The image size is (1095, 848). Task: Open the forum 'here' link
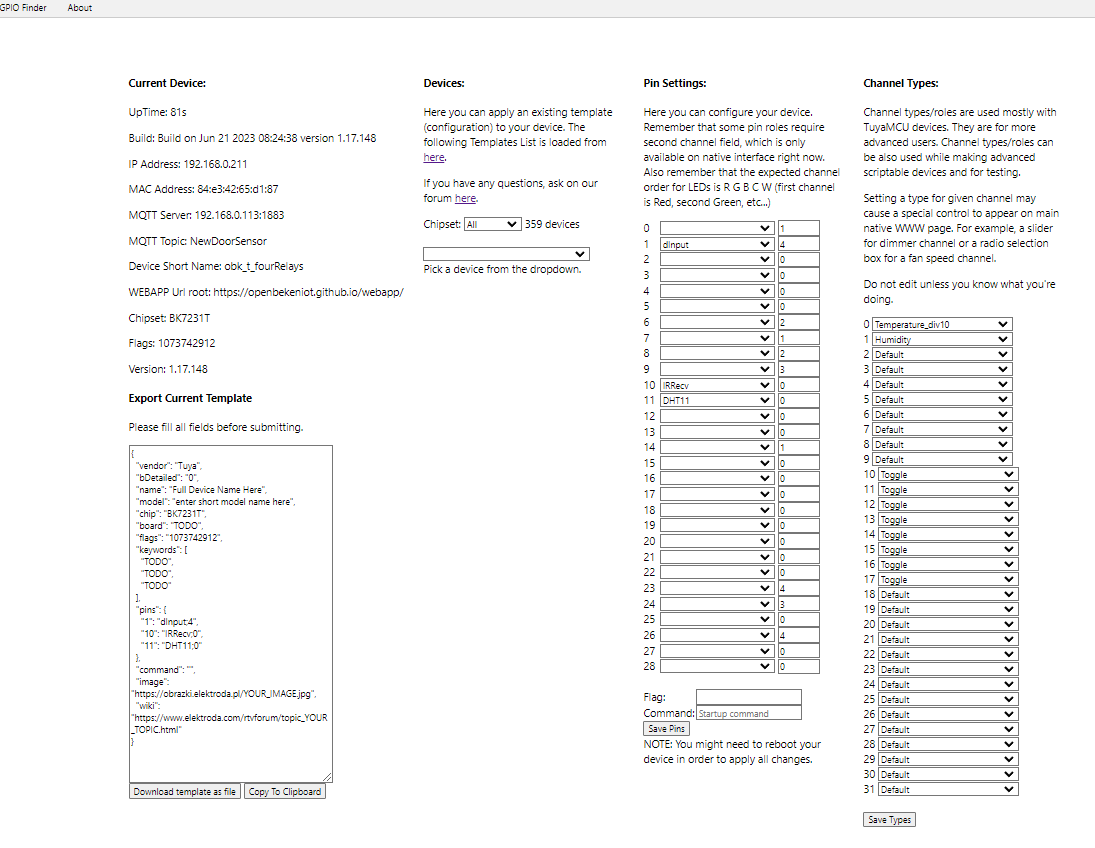pos(465,198)
